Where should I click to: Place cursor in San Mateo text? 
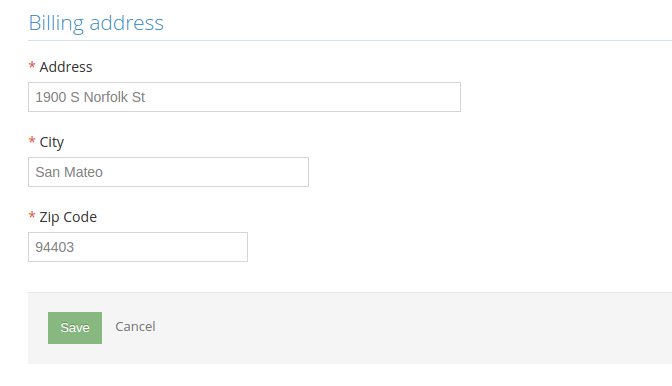(x=69, y=172)
